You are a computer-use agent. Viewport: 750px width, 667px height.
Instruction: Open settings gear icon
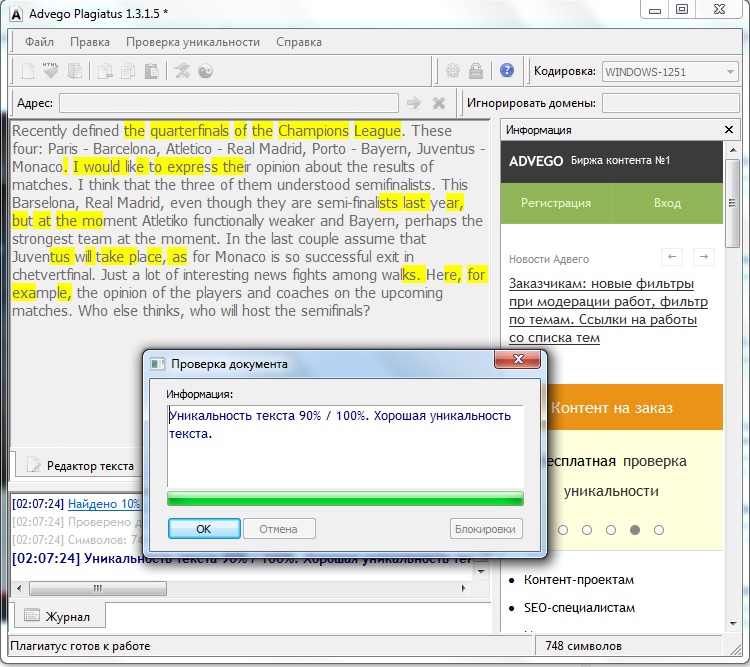452,71
